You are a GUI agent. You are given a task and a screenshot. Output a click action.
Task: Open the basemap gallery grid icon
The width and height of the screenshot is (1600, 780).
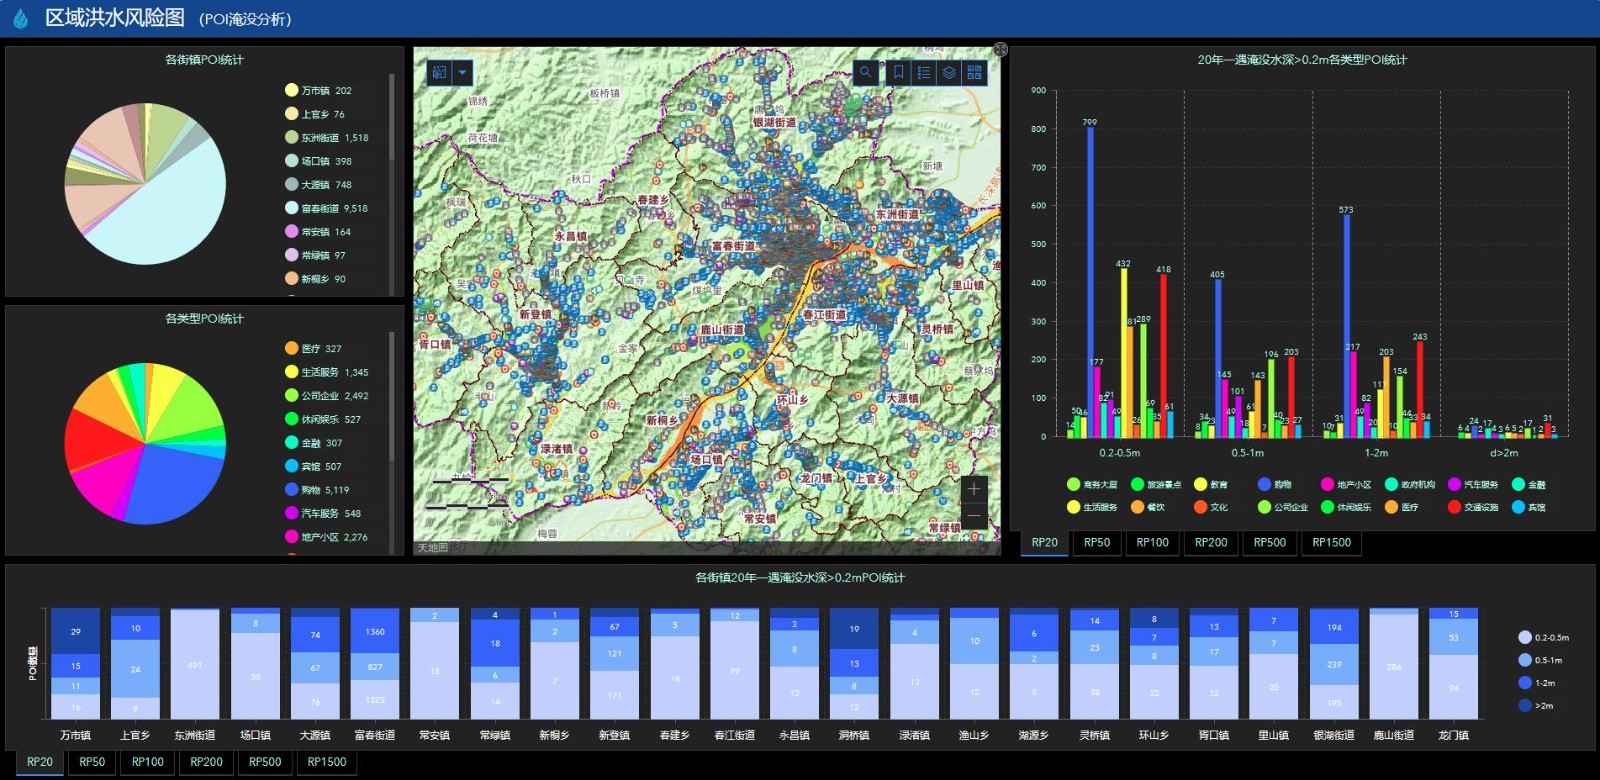(x=974, y=72)
